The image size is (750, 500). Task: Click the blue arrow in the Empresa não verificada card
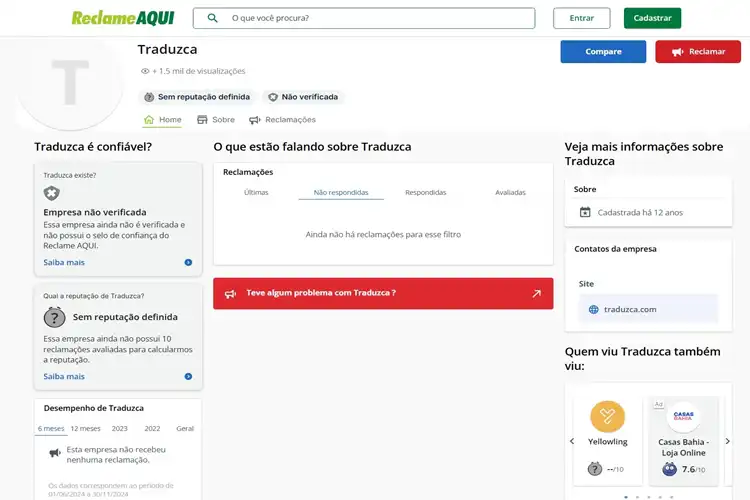188,262
